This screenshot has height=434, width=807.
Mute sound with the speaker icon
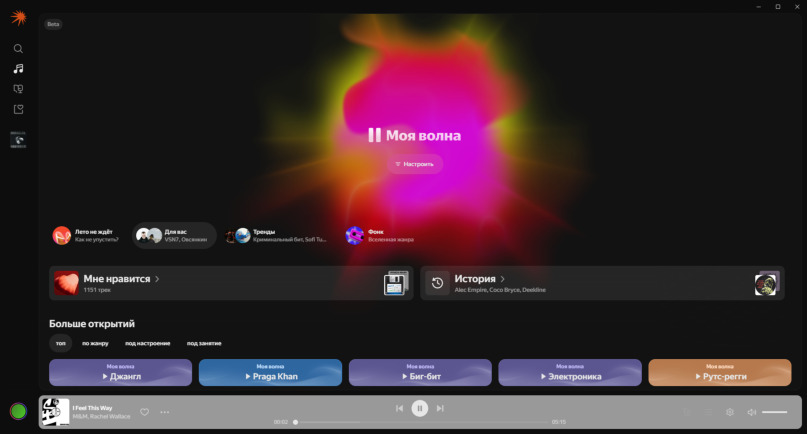click(x=751, y=412)
